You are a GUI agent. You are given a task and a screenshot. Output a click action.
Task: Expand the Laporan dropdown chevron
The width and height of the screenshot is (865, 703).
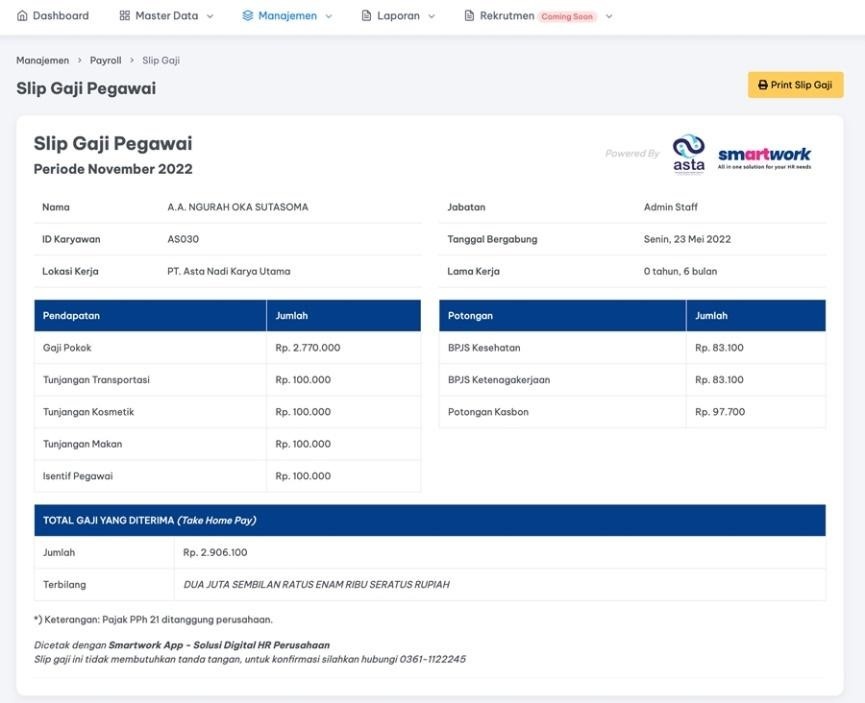(430, 16)
